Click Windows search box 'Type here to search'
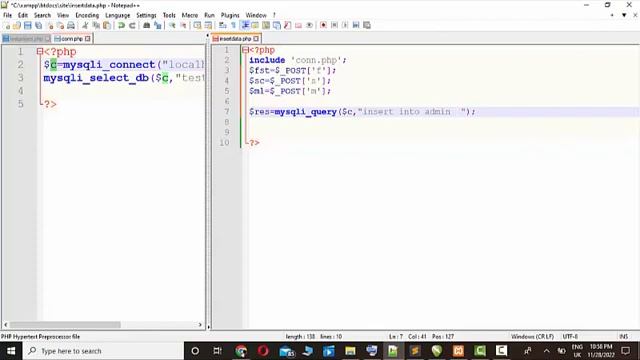This screenshot has height=360, width=640. pos(103,351)
